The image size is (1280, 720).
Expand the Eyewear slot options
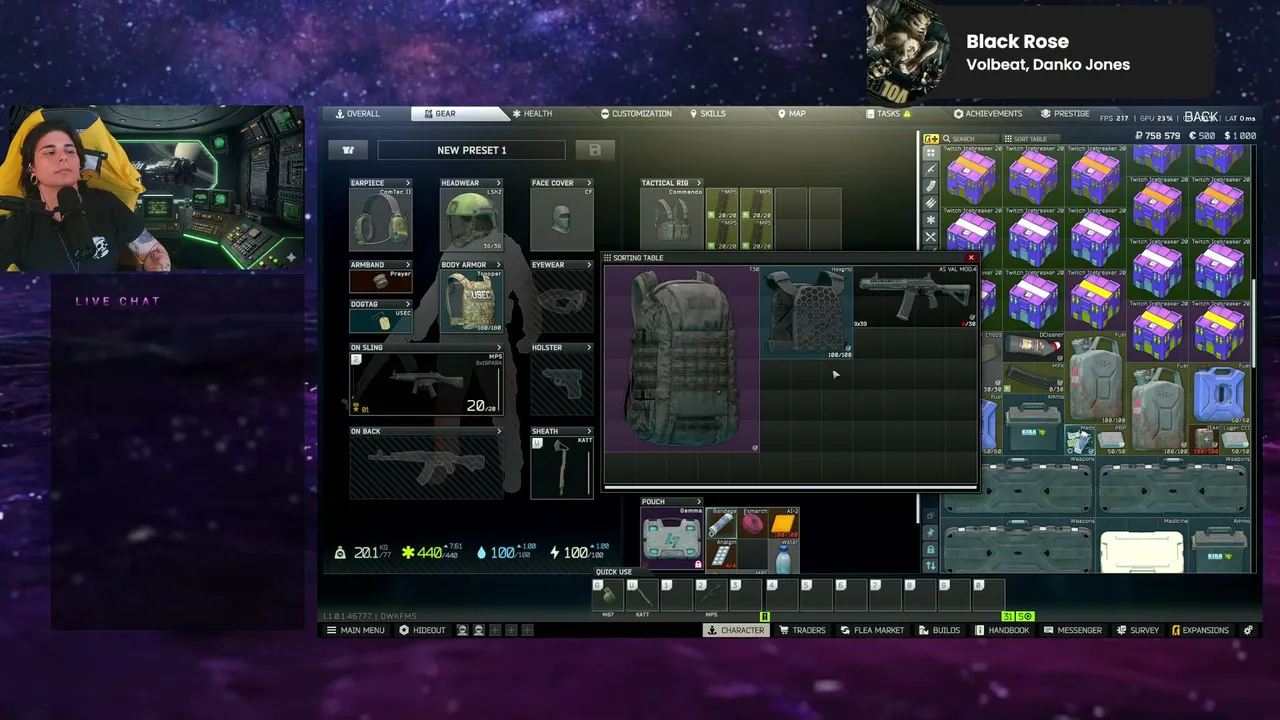[x=589, y=265]
